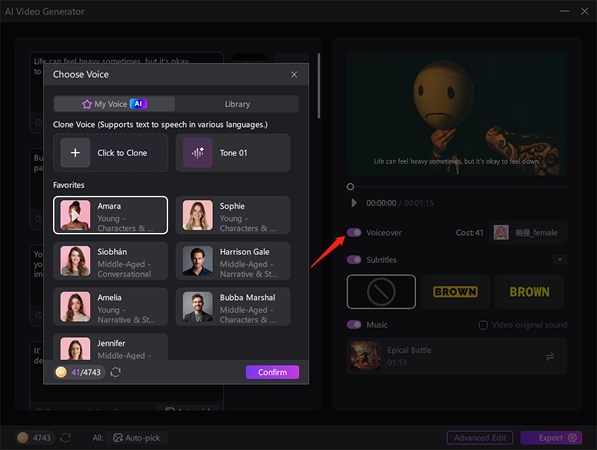Select the Amelia voice card
Screen dimensions: 597x450
110,307
